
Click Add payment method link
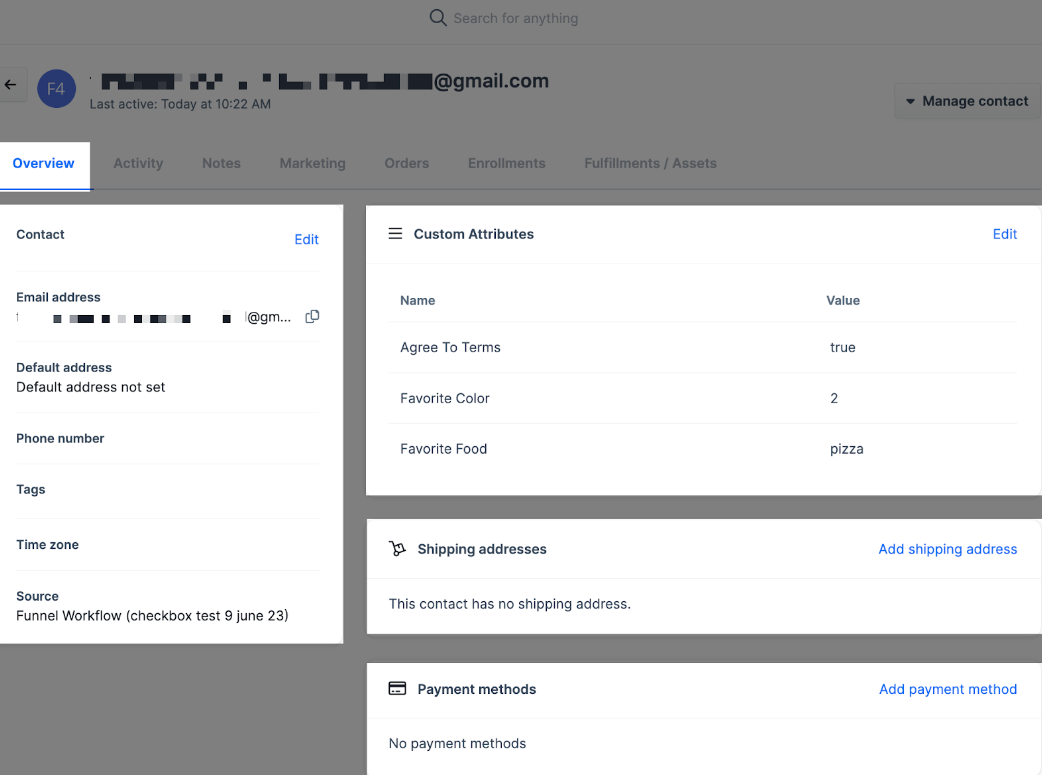coord(948,689)
